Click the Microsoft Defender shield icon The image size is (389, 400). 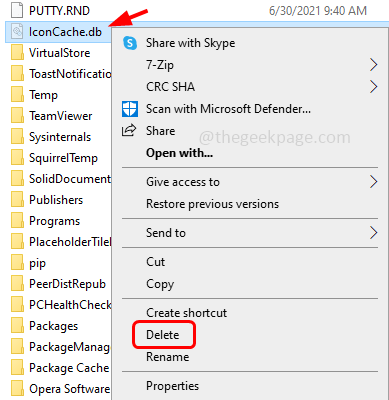click(130, 109)
